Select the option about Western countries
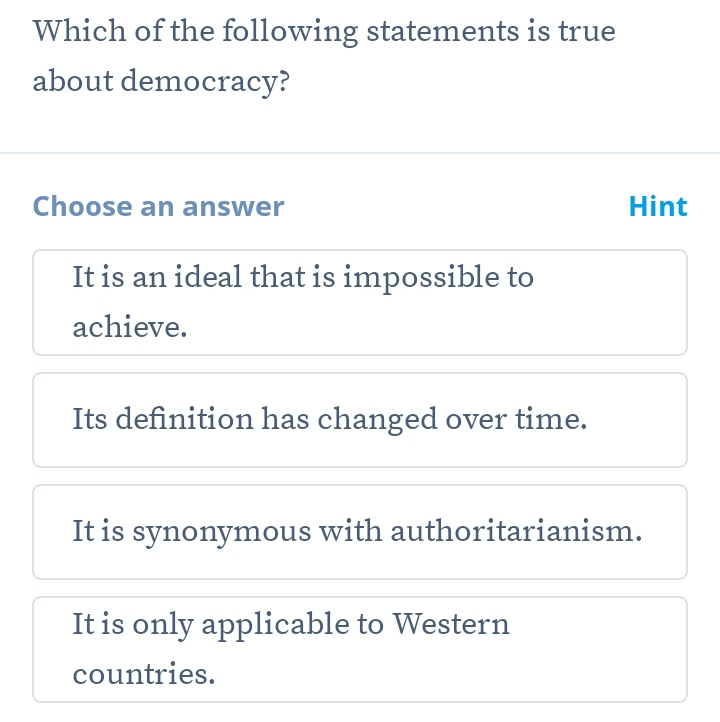Screen dimensions: 720x722 360,649
